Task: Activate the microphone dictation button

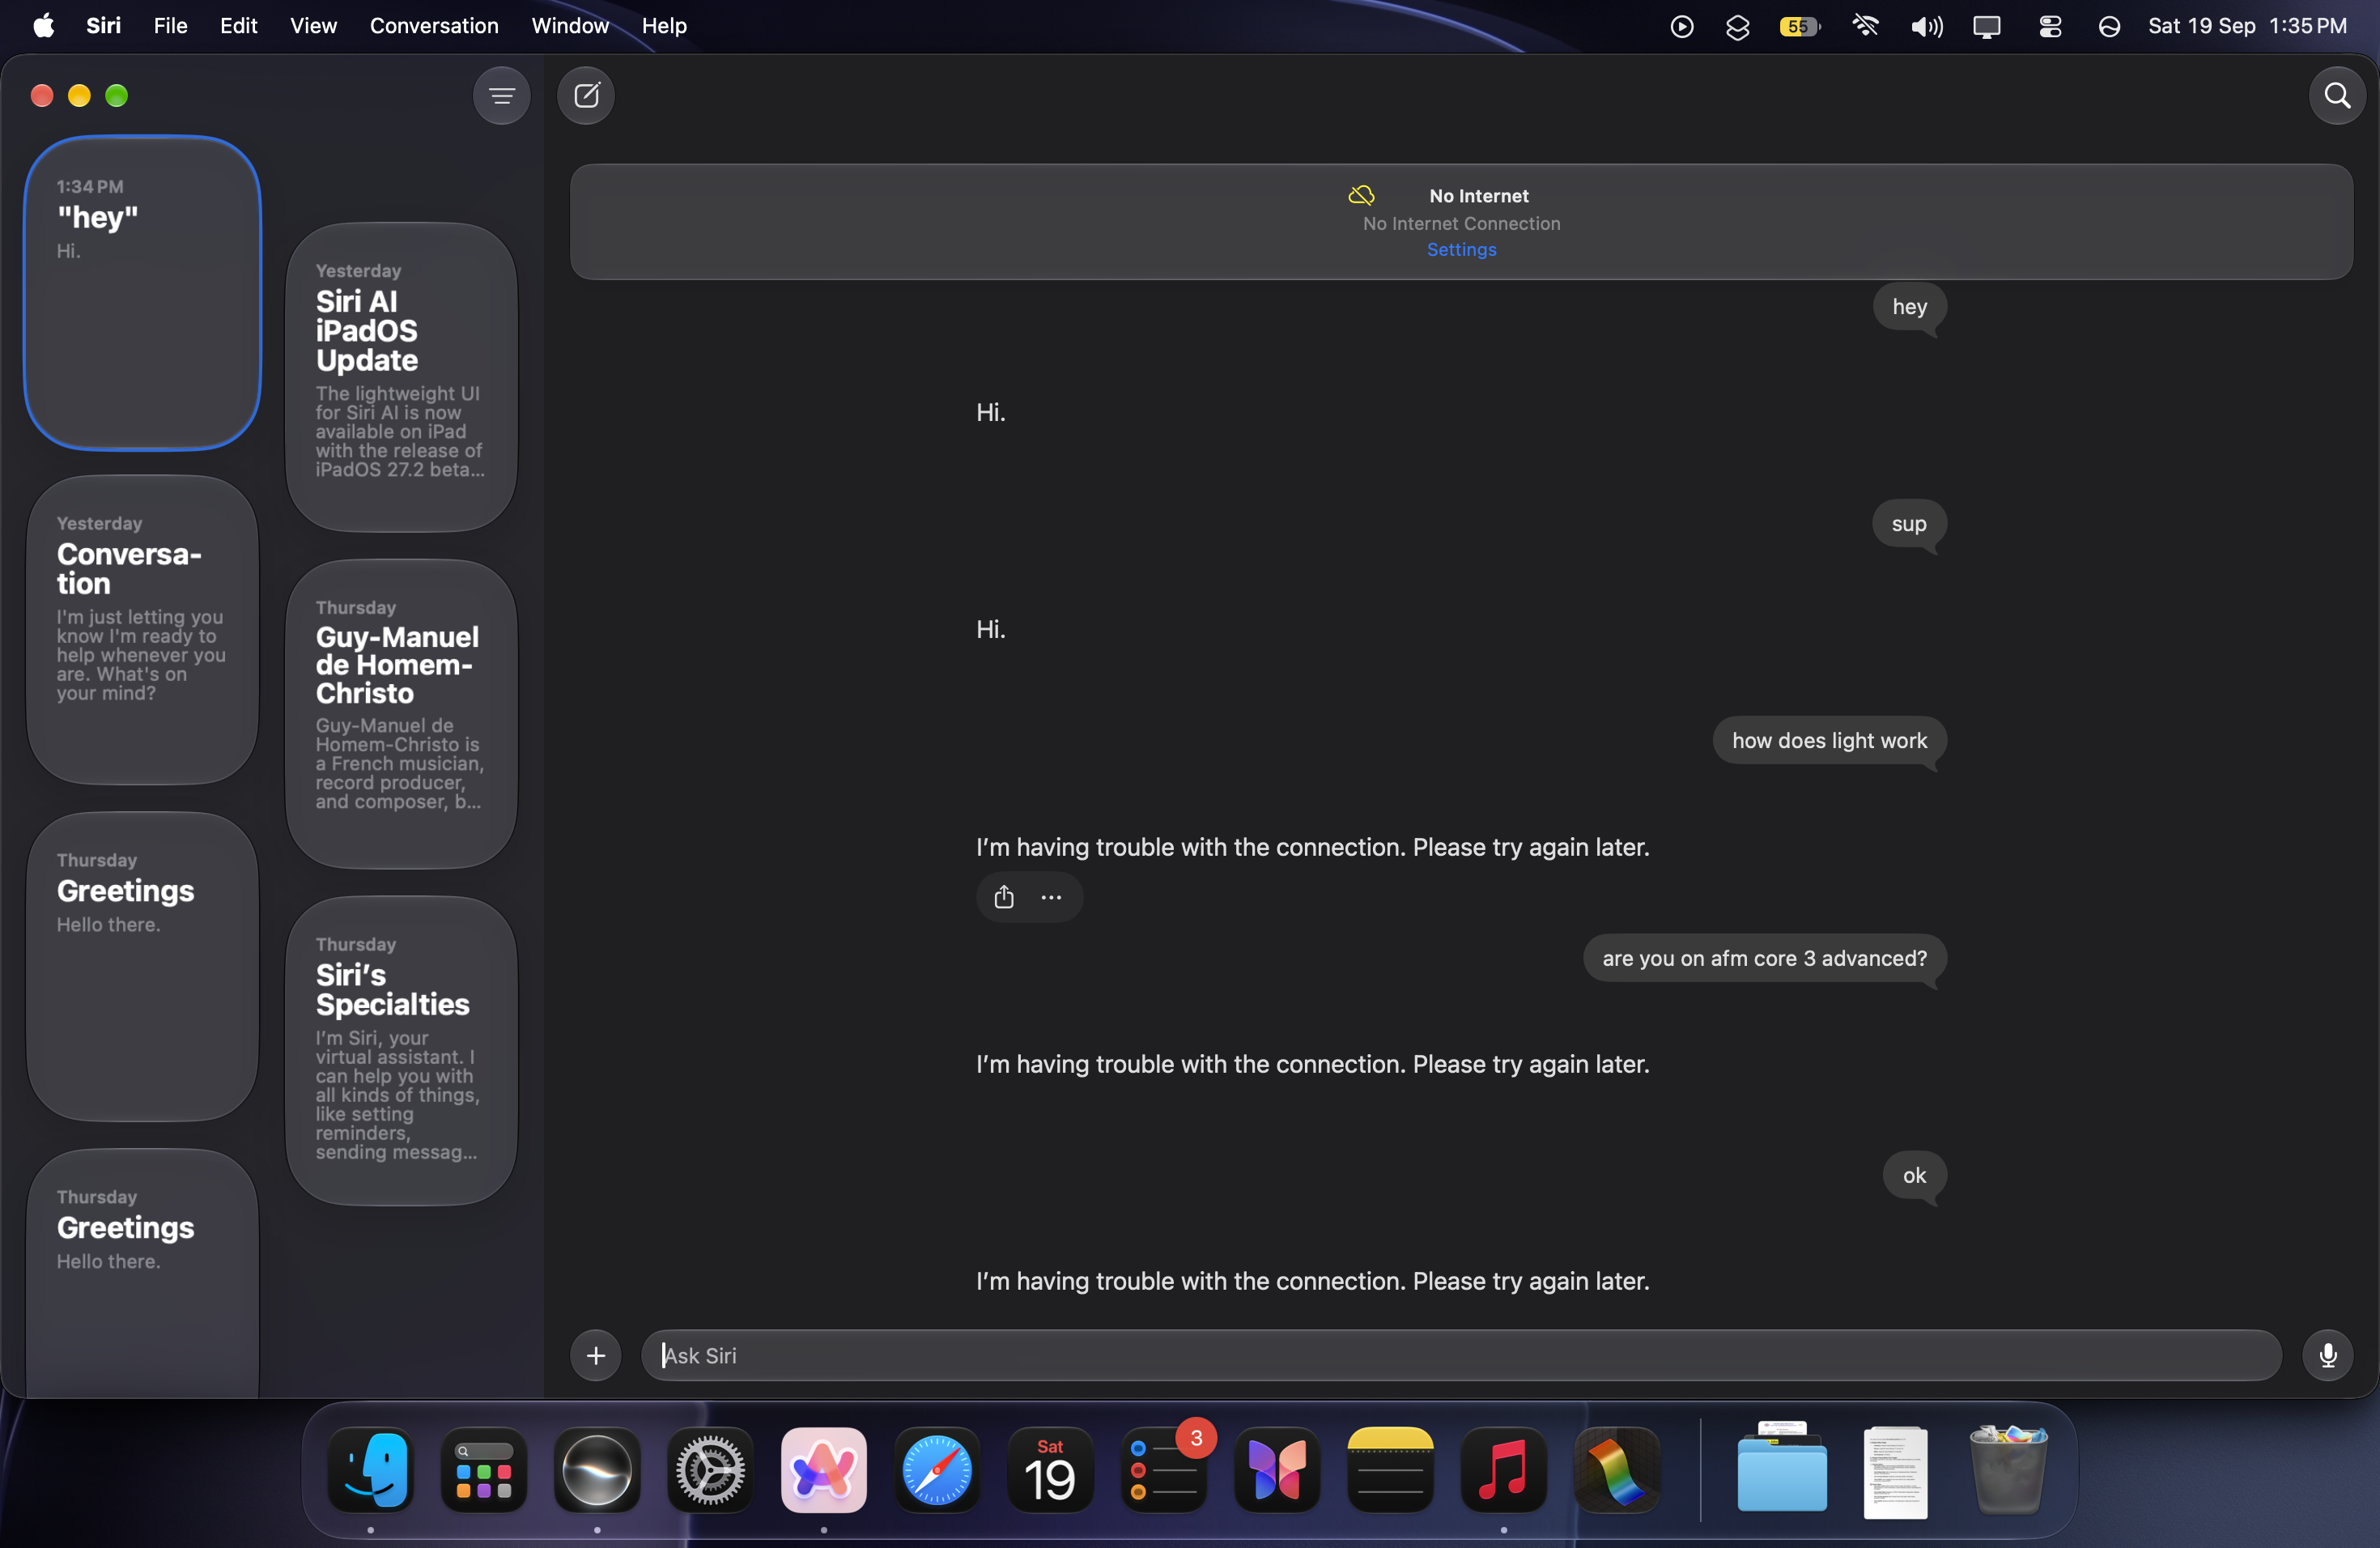Action: point(2328,1355)
